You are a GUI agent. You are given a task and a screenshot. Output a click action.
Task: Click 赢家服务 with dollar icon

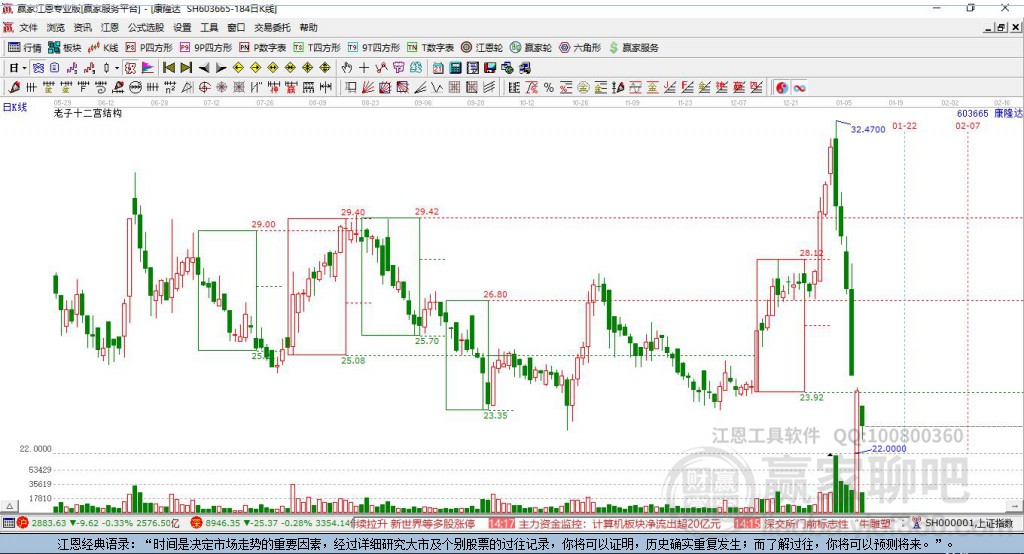633,48
